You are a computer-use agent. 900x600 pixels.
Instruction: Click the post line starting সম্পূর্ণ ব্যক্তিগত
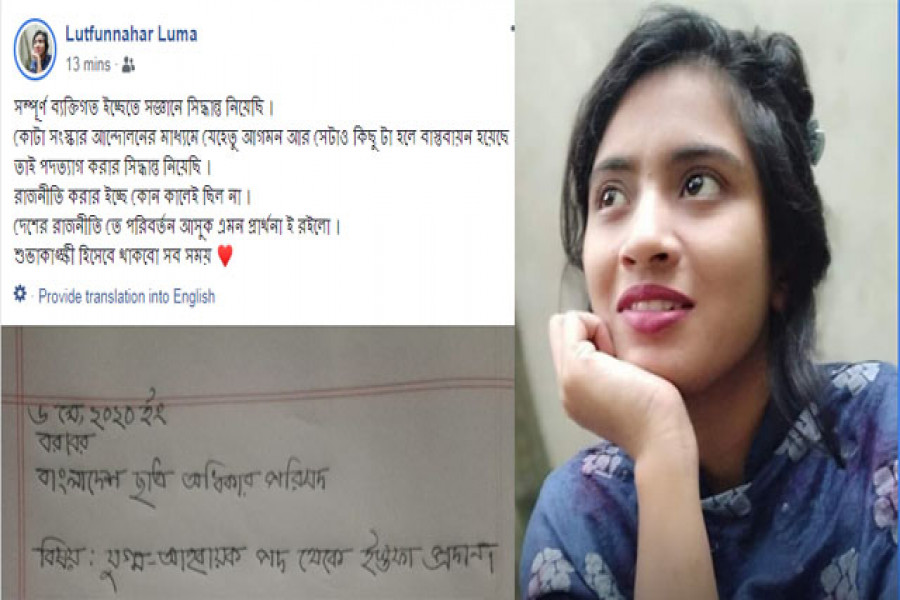(x=144, y=109)
